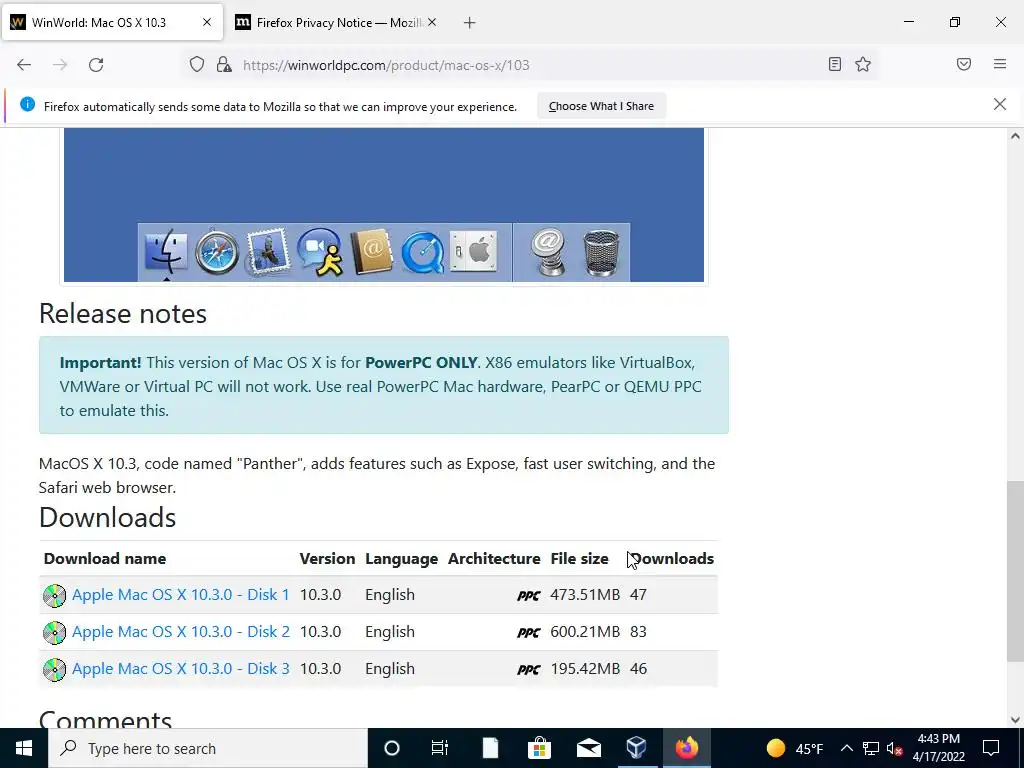
Task: Click the PPC icon in Disk 2 row
Action: tap(528, 633)
